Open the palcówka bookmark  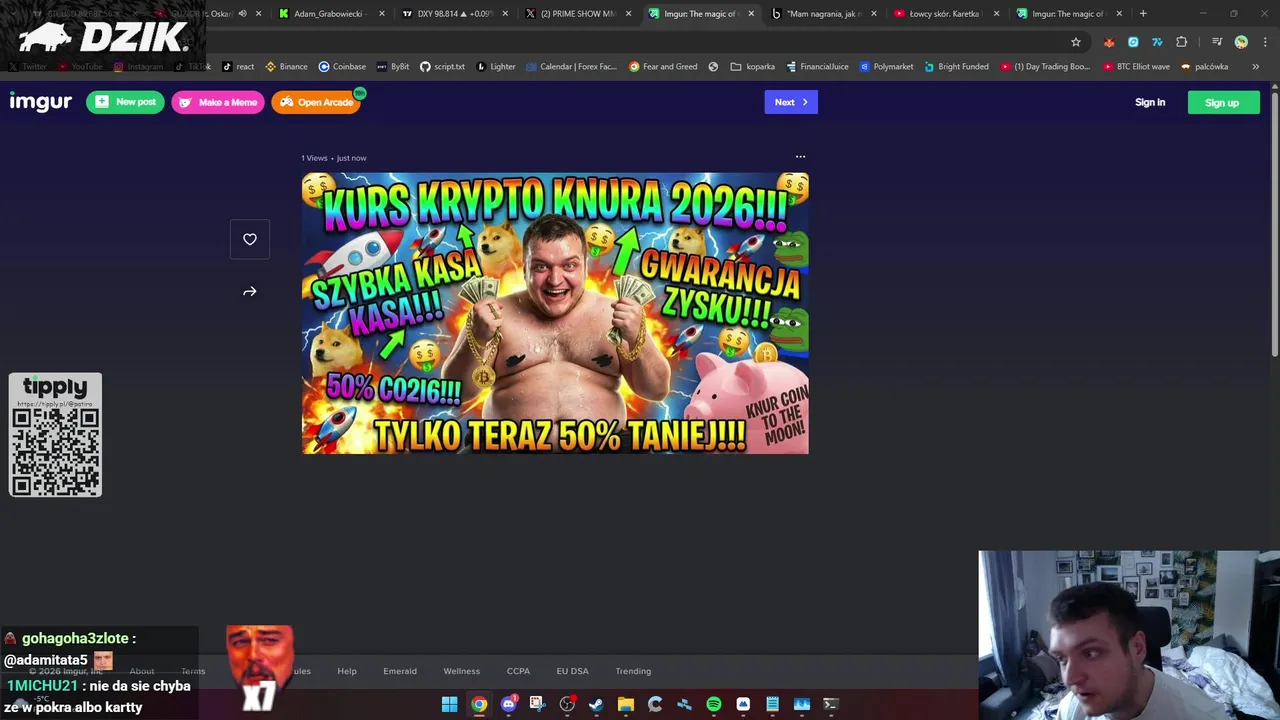(1204, 67)
